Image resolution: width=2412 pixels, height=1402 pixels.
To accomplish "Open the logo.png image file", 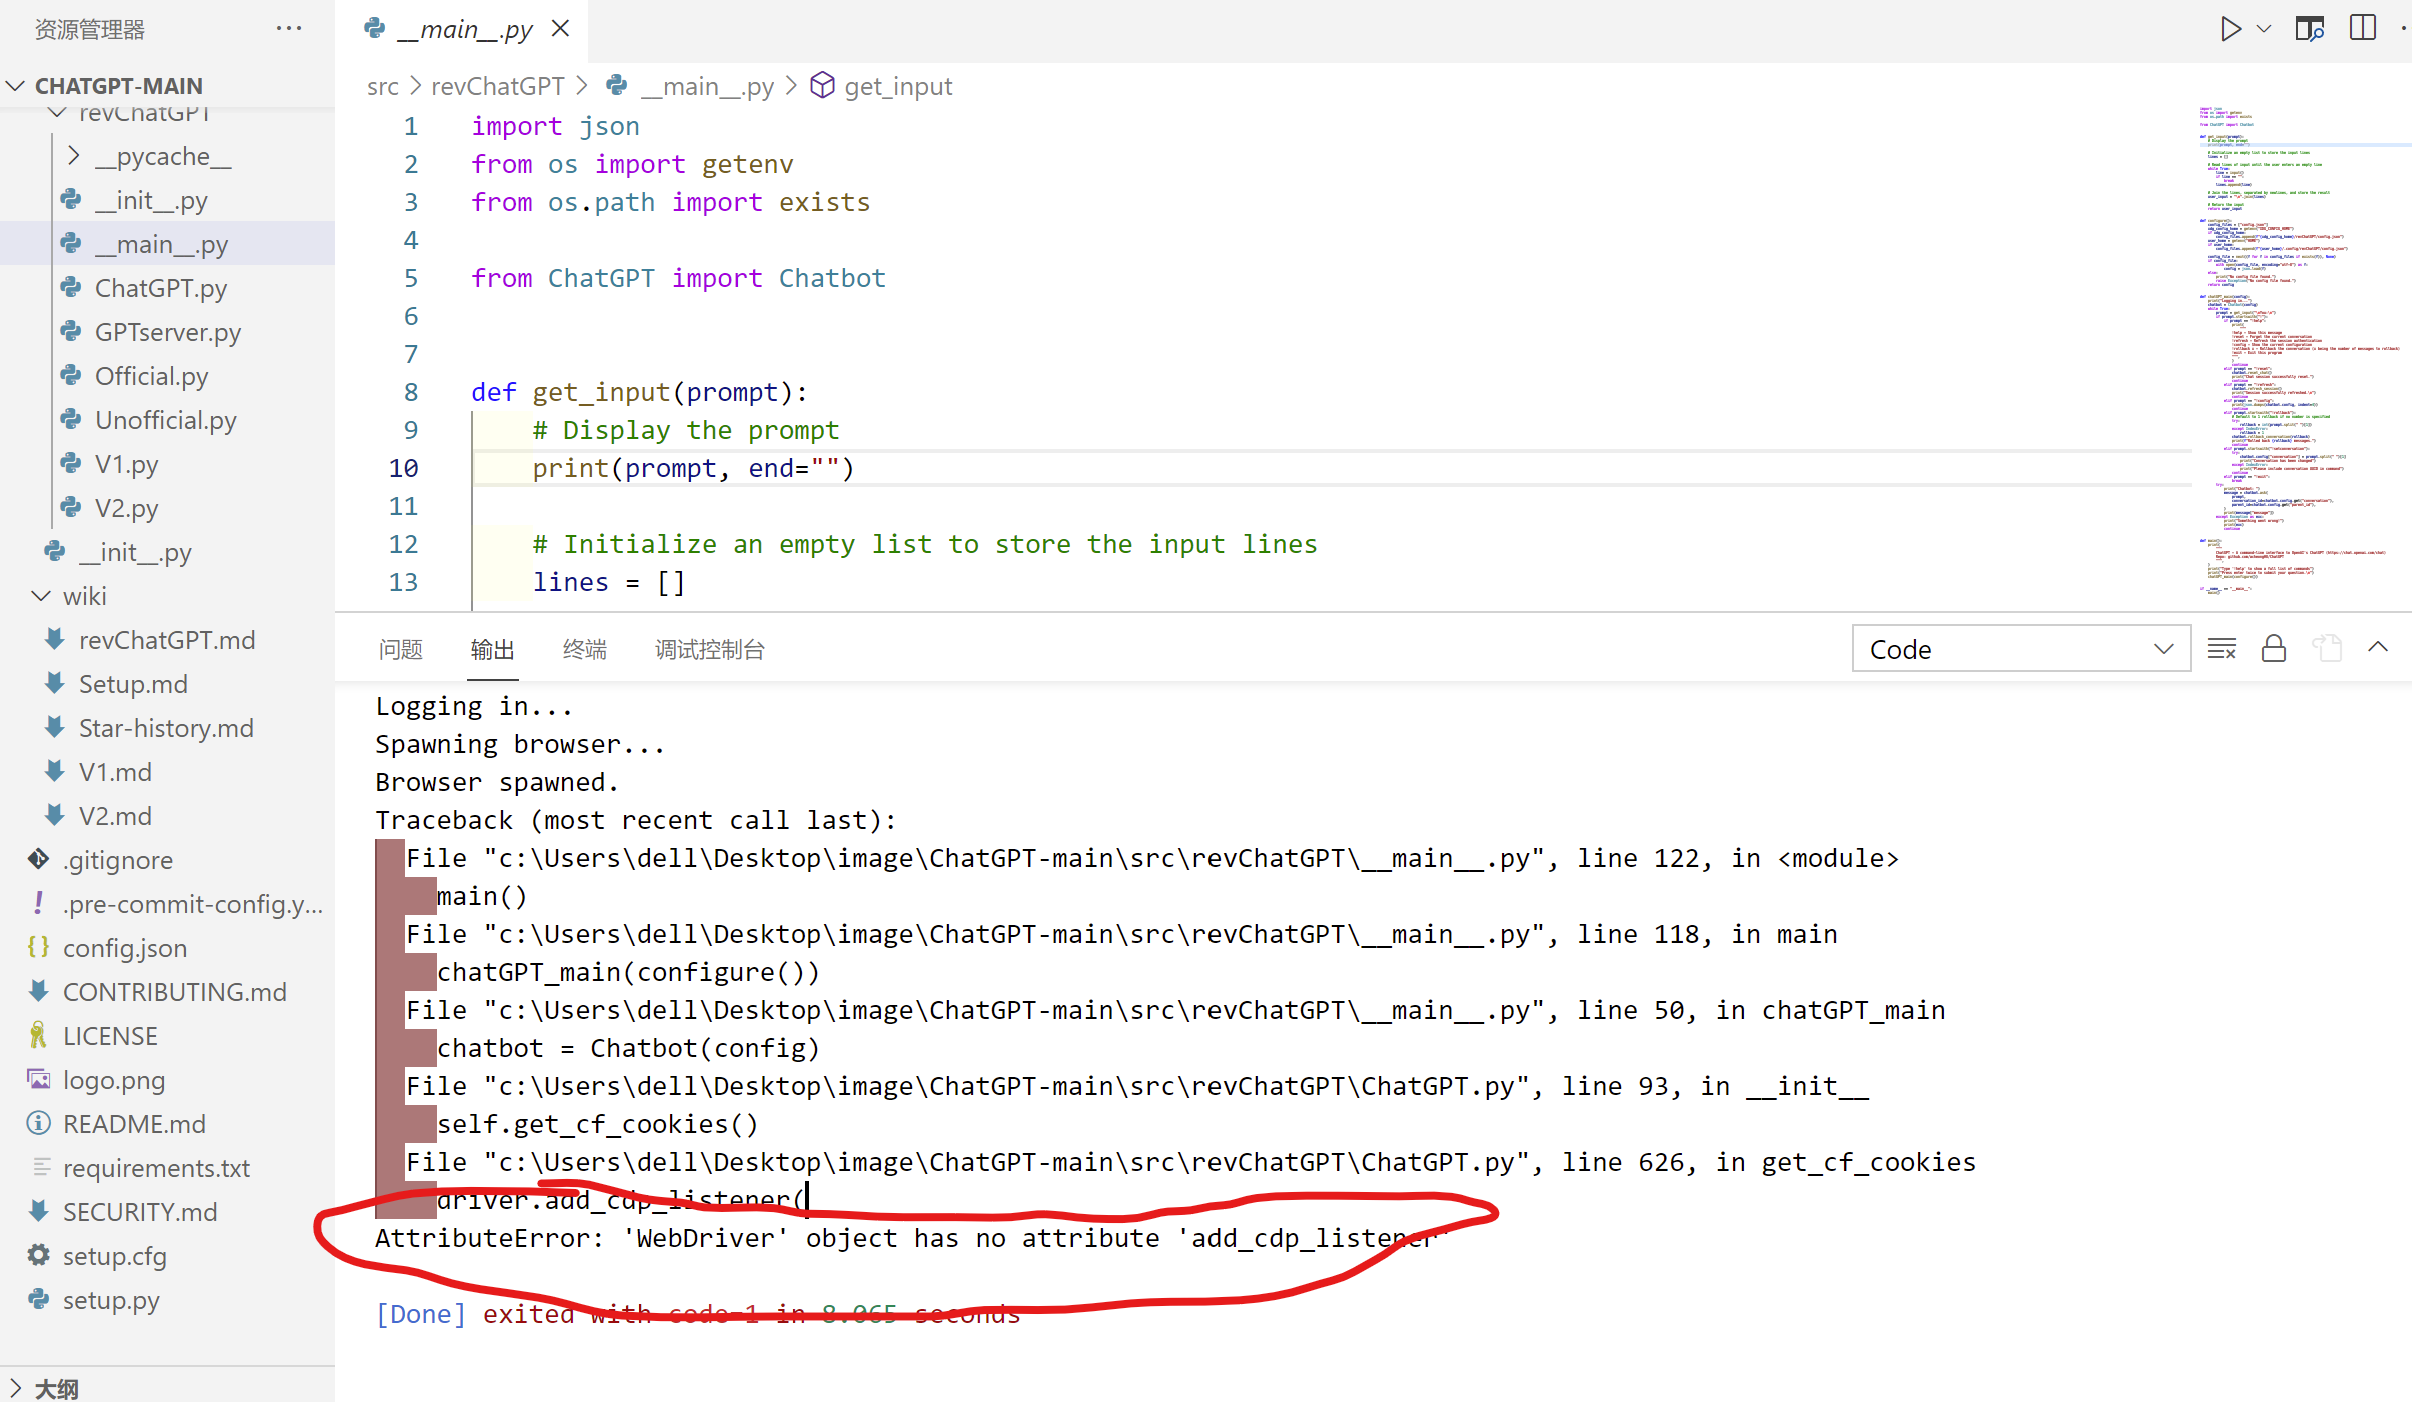I will [x=113, y=1080].
